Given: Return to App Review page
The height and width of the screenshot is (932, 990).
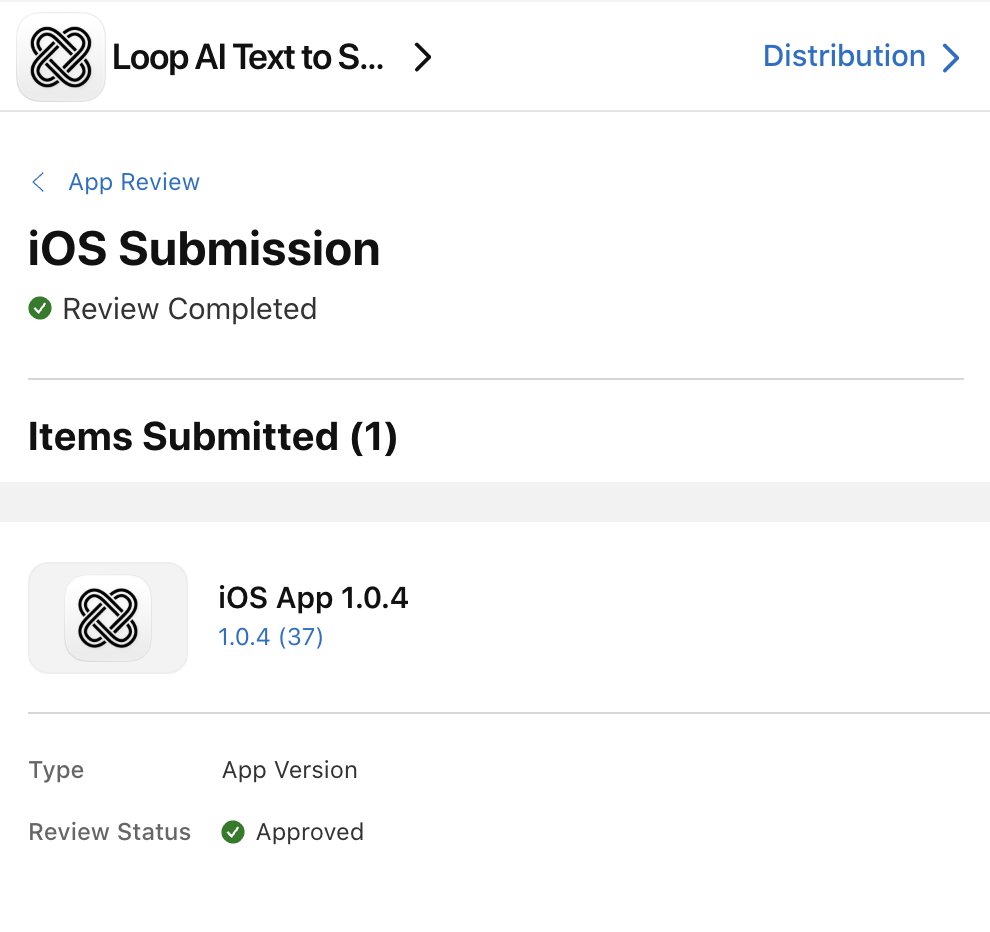Looking at the screenshot, I should point(134,182).
